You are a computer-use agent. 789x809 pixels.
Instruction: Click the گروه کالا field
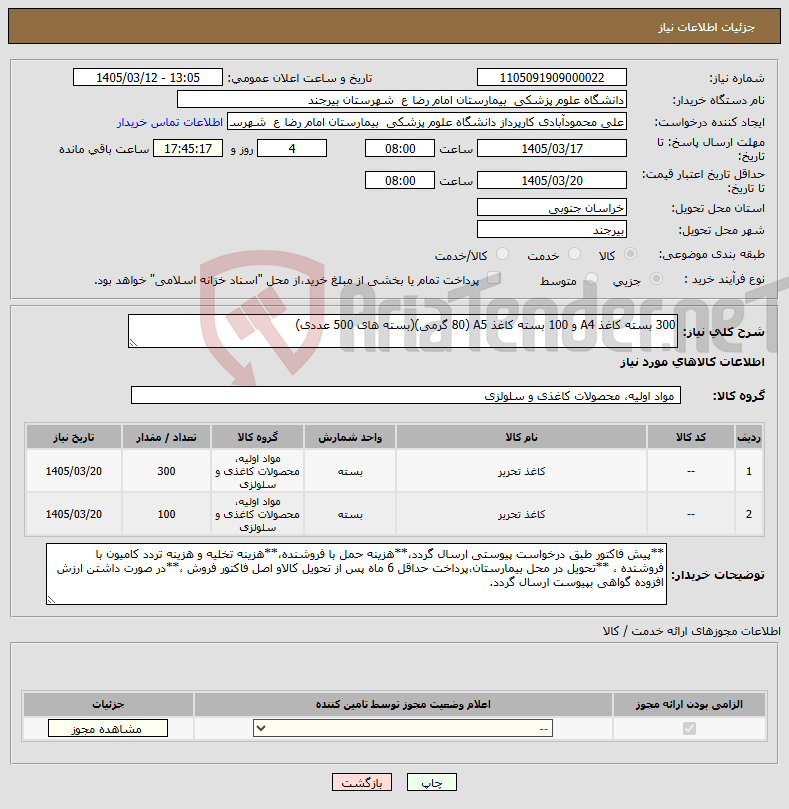[x=406, y=395]
